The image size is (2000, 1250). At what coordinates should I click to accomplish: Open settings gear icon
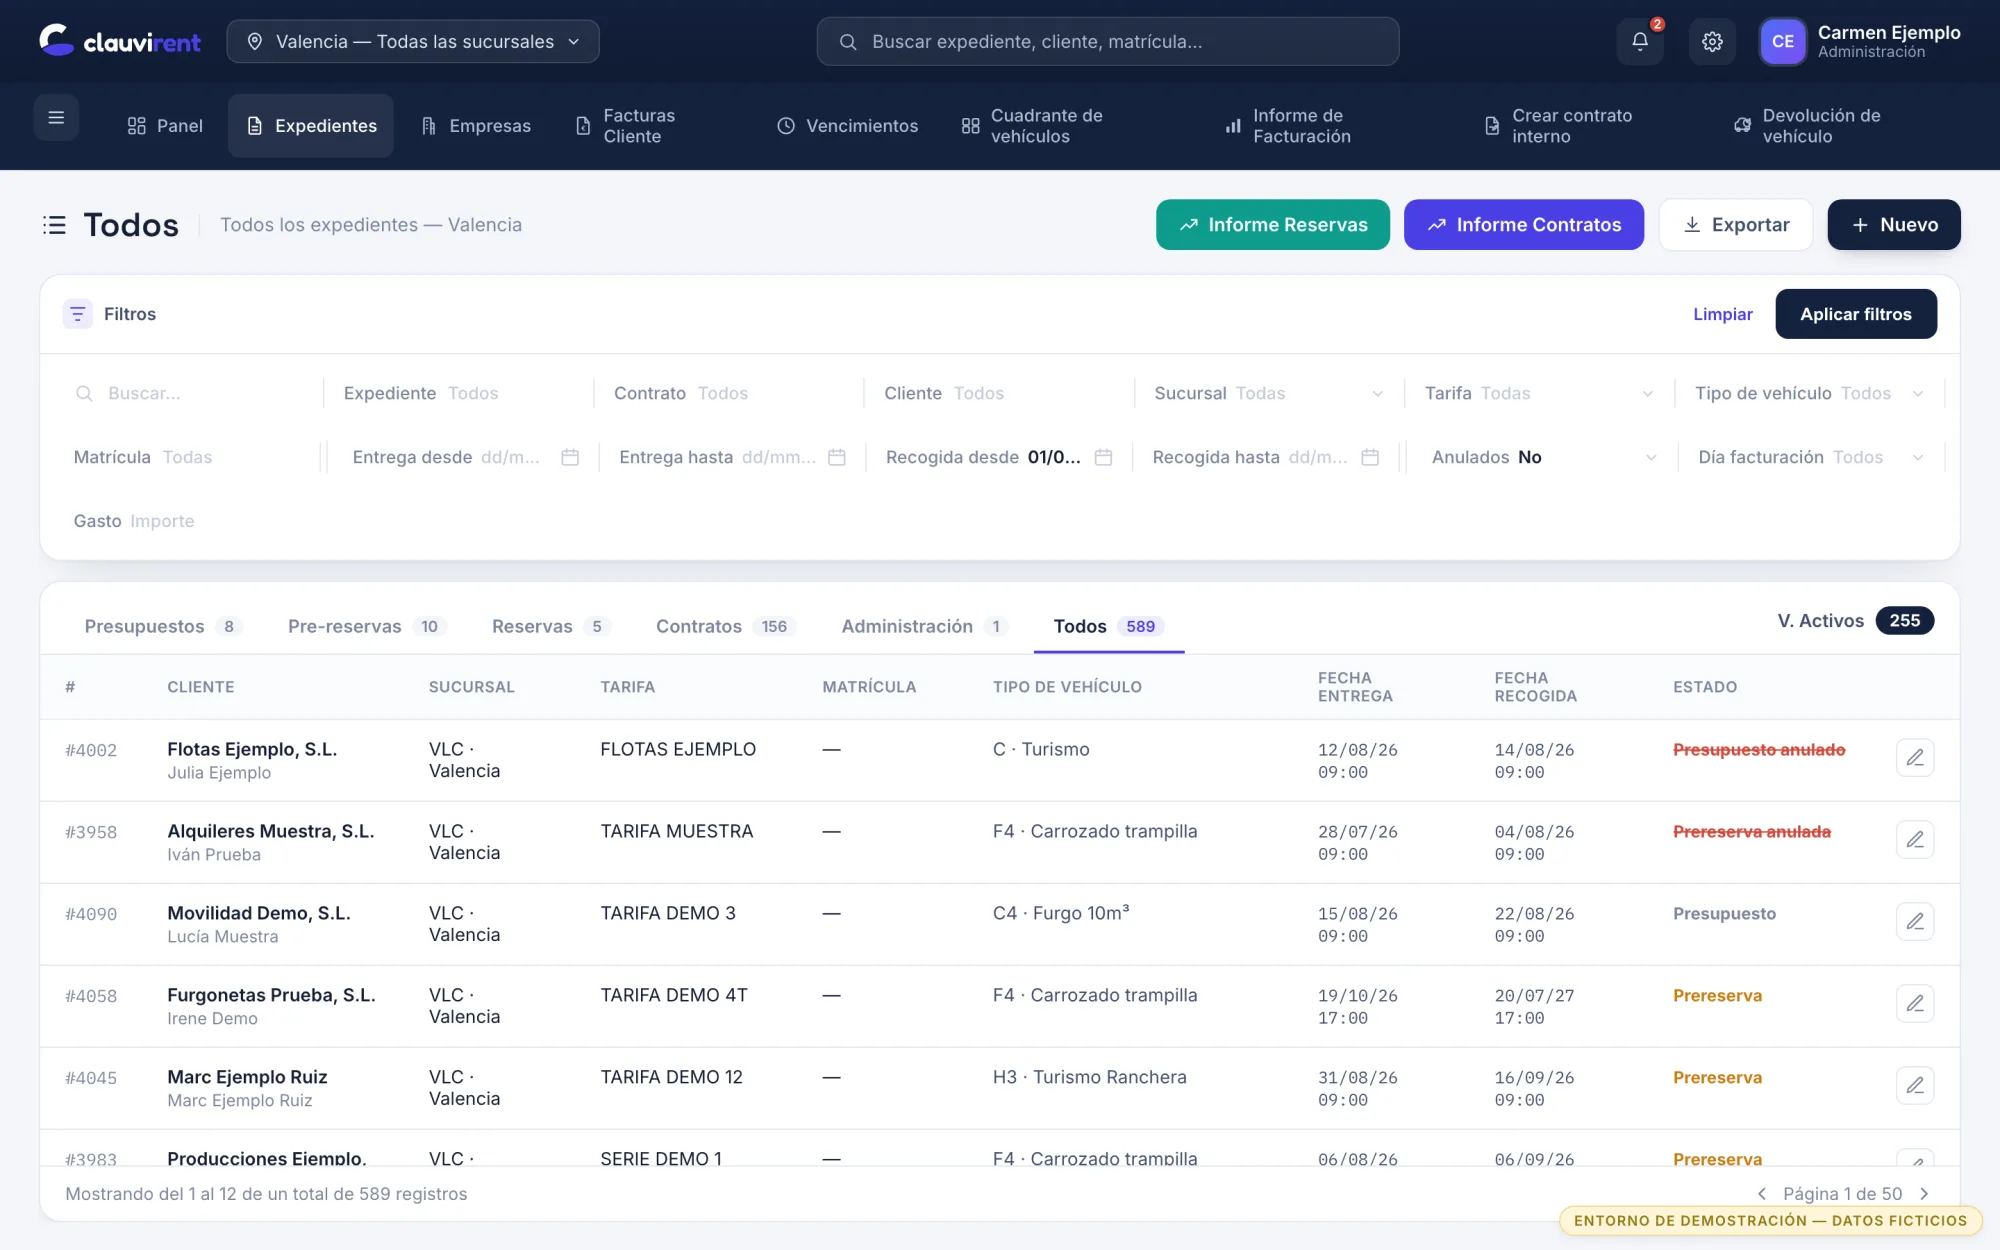click(1712, 41)
